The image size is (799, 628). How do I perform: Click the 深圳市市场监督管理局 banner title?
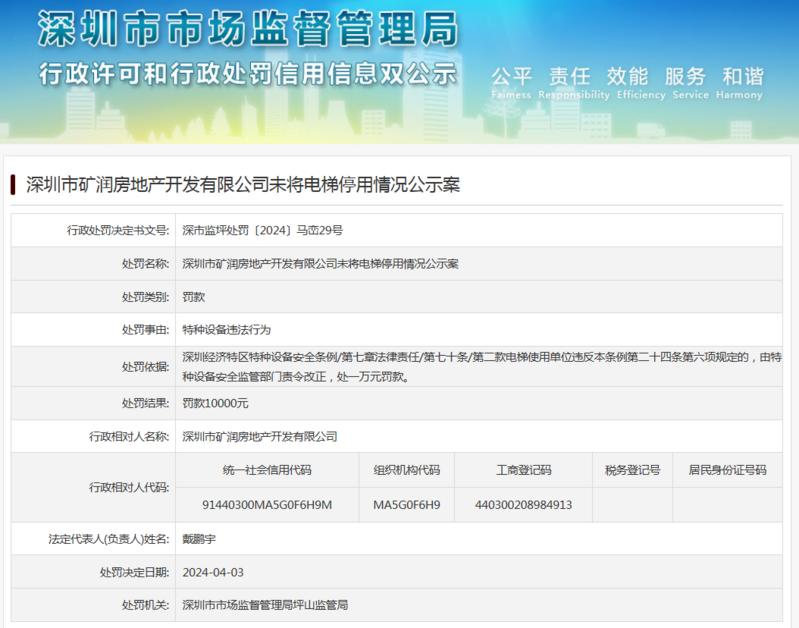(248, 29)
